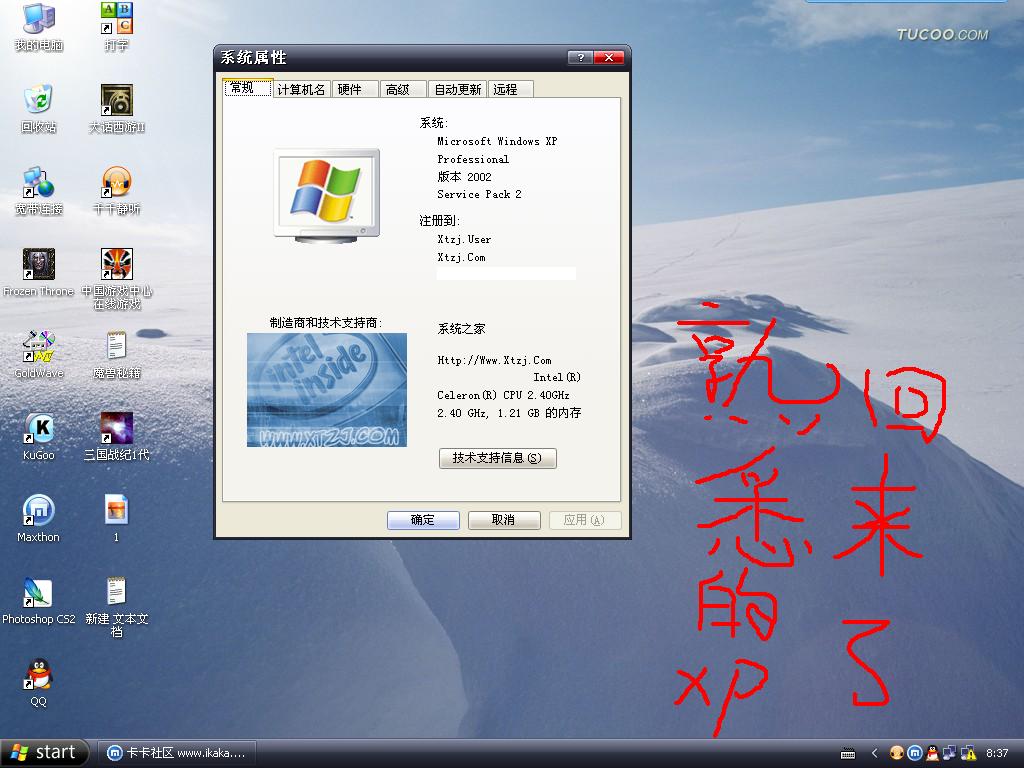
Task: Click the keyboard language bar icon in taskbar
Action: [x=848, y=754]
